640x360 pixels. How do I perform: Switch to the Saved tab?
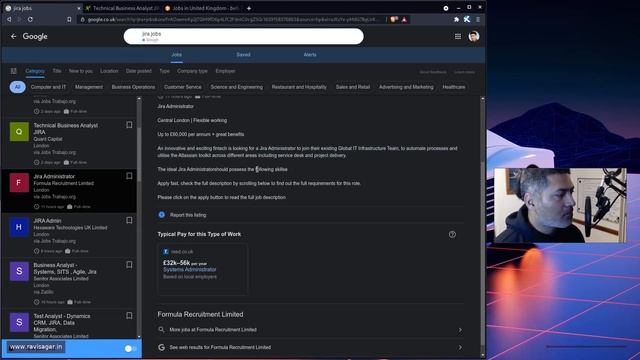[x=243, y=55]
